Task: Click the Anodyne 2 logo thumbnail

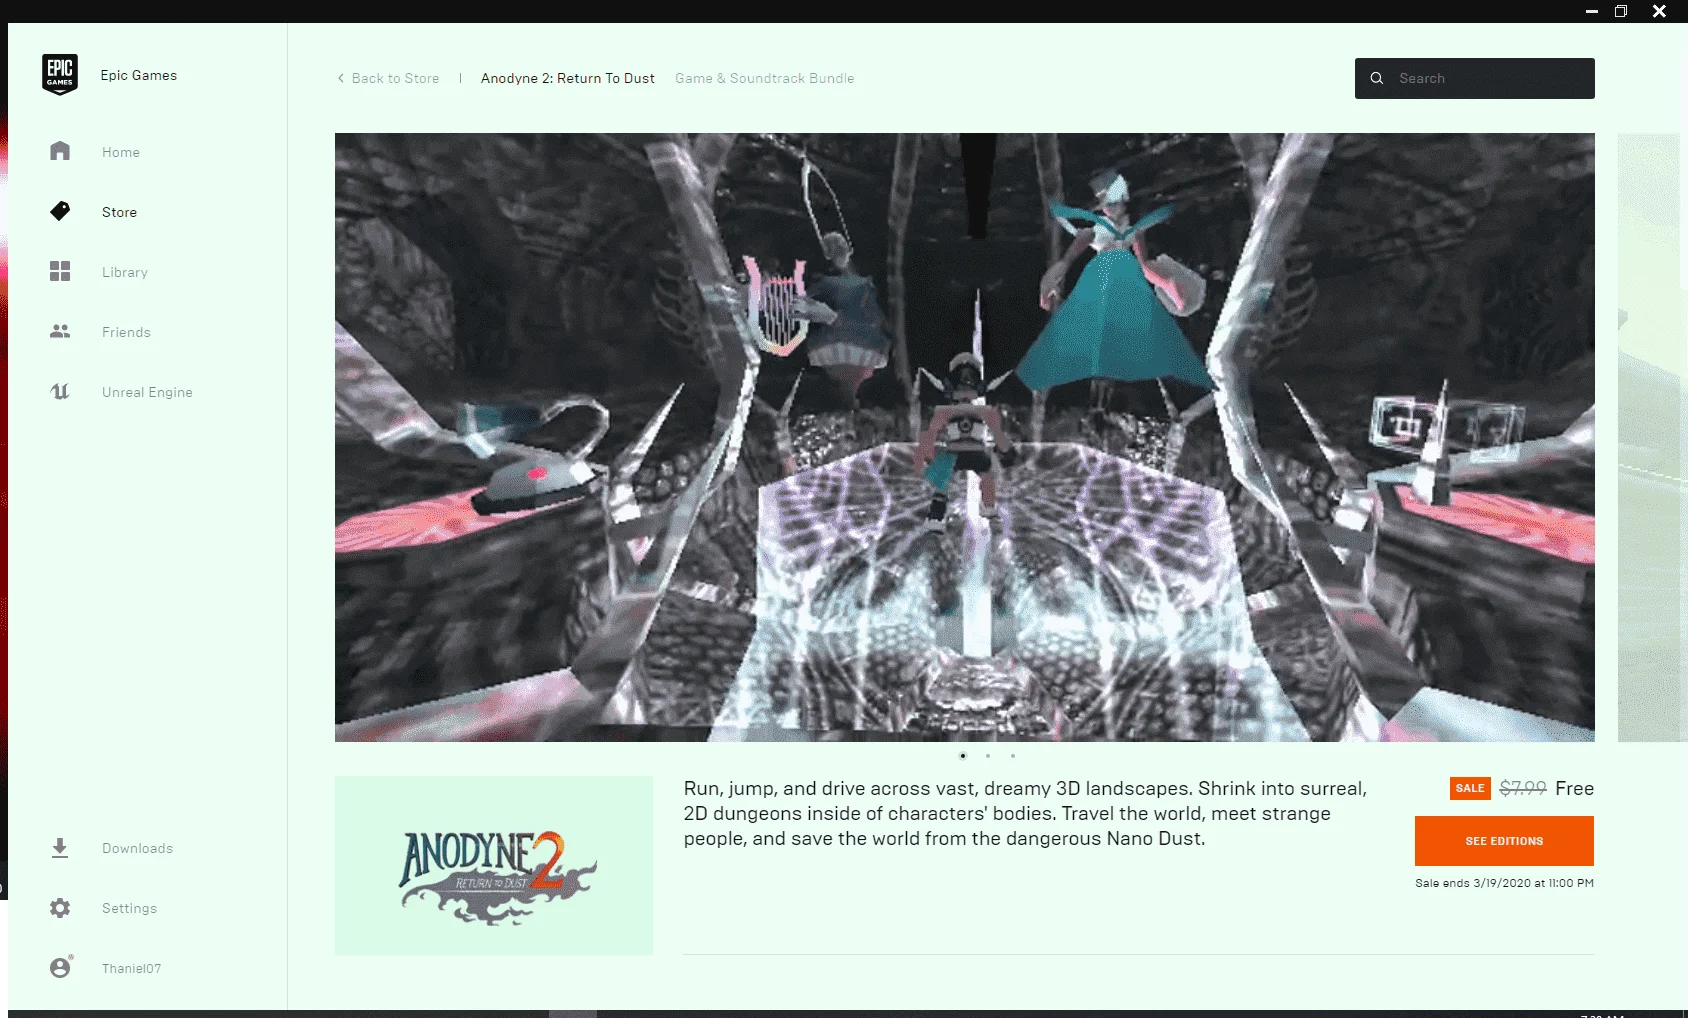Action: (494, 866)
